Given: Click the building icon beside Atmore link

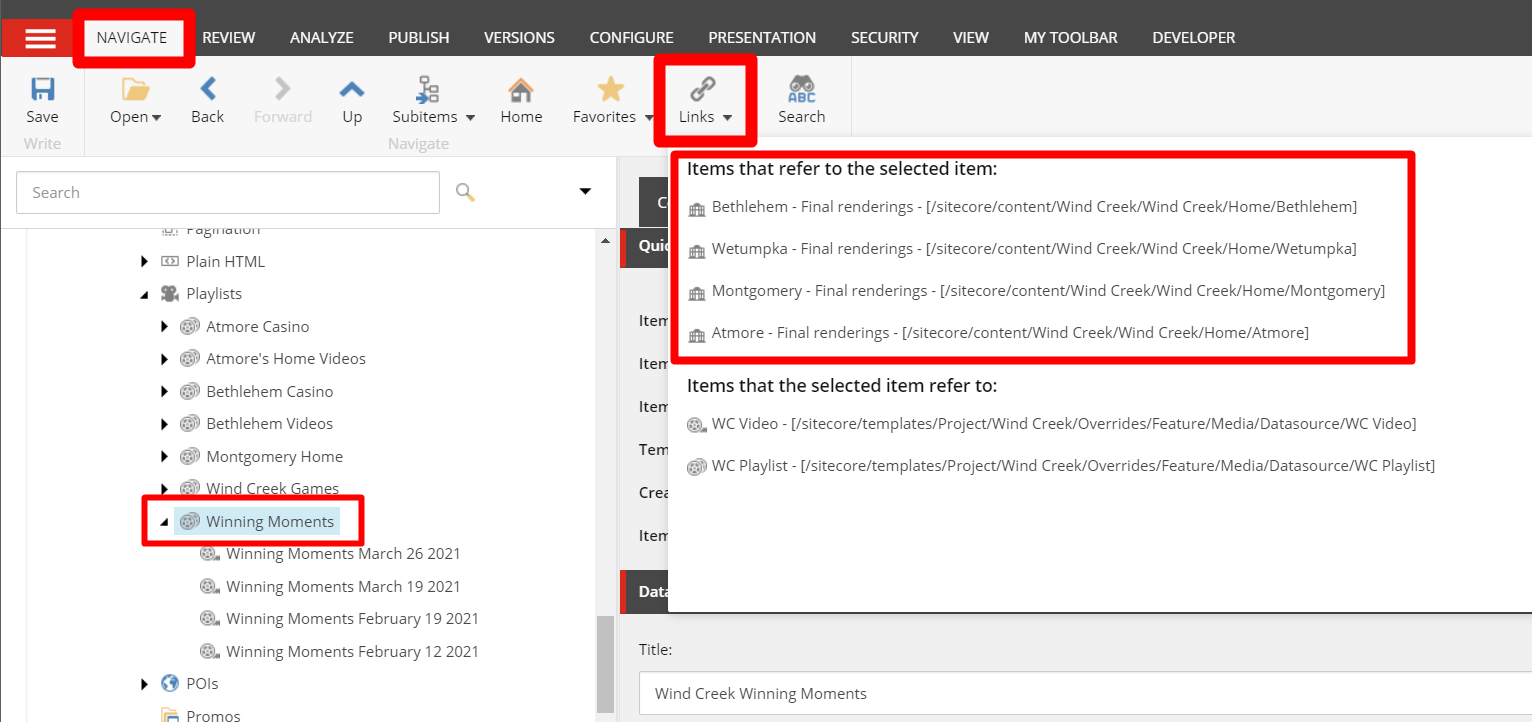Looking at the screenshot, I should (x=697, y=334).
